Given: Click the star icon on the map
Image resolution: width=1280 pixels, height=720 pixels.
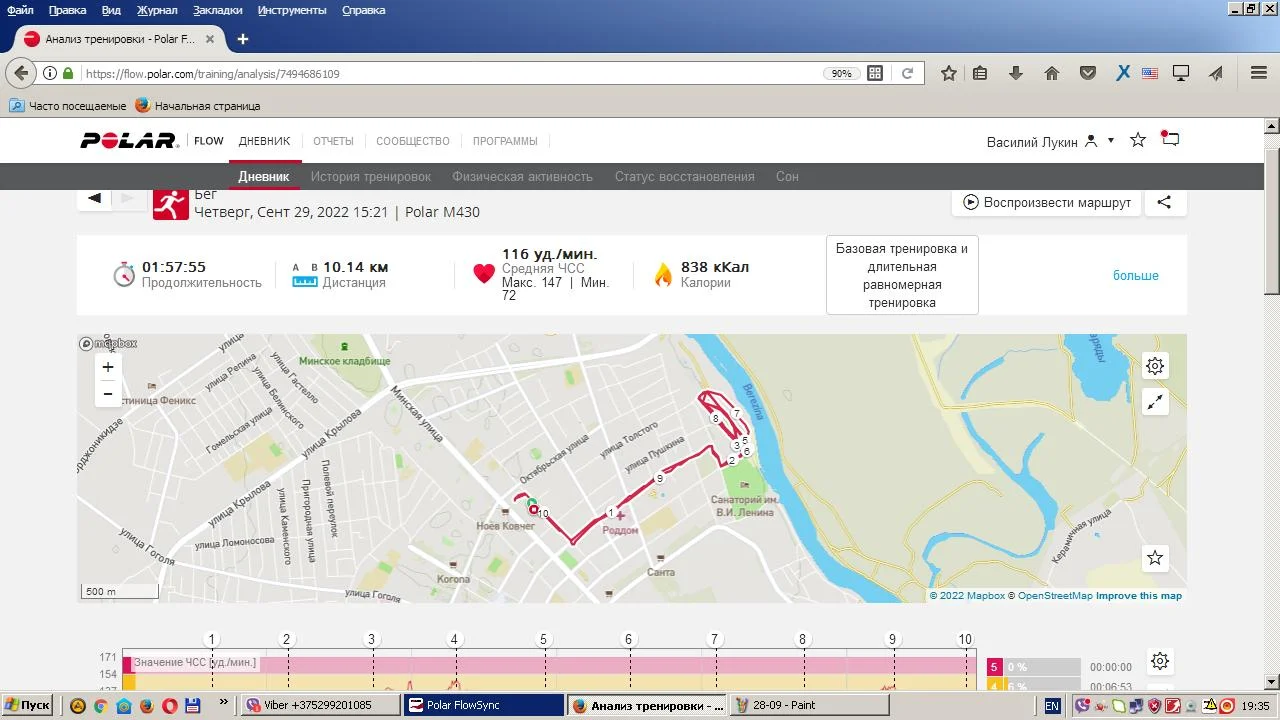Looking at the screenshot, I should [1155, 558].
